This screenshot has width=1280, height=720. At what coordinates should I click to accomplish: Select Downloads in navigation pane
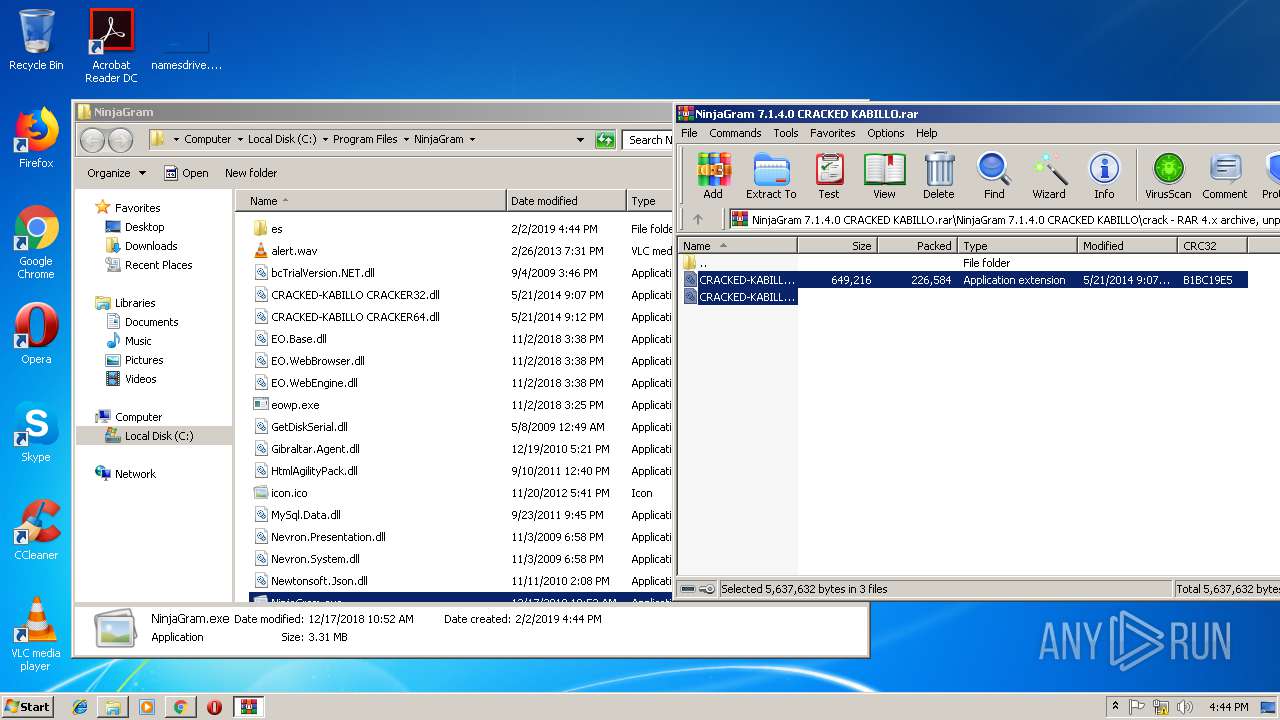(151, 246)
